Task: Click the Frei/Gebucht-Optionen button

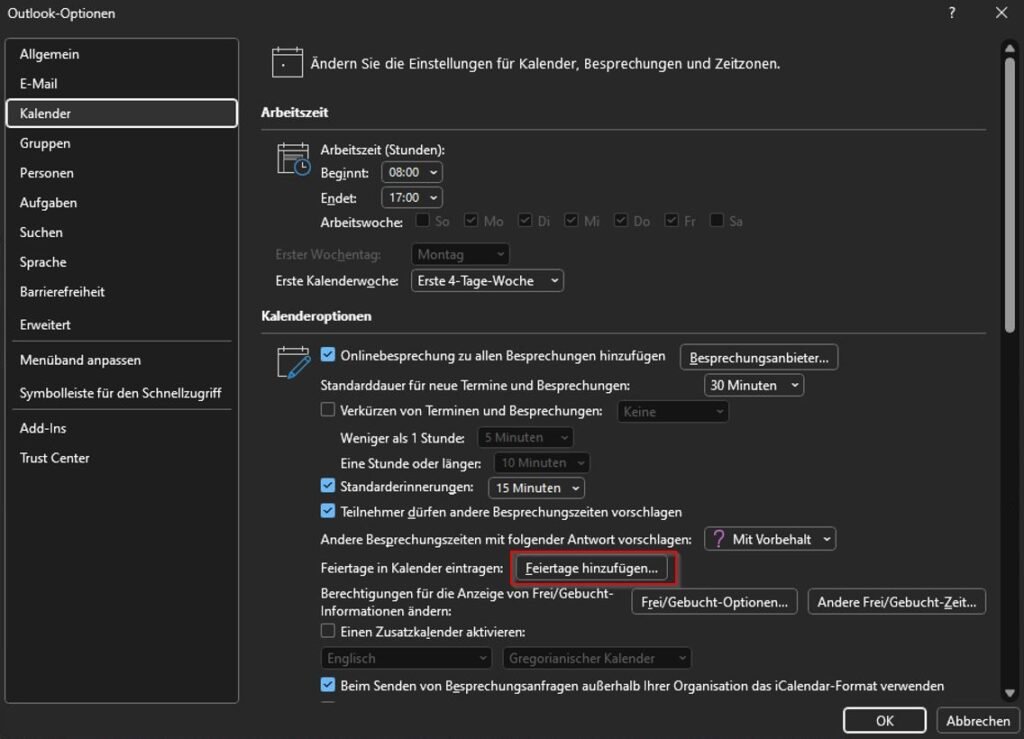Action: [714, 602]
